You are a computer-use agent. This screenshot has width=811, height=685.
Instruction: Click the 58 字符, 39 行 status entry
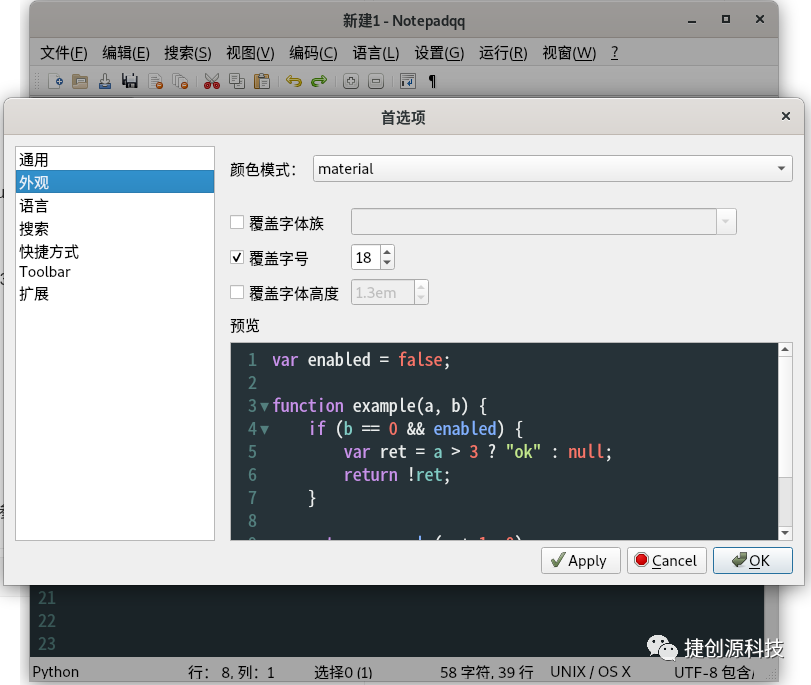(487, 672)
